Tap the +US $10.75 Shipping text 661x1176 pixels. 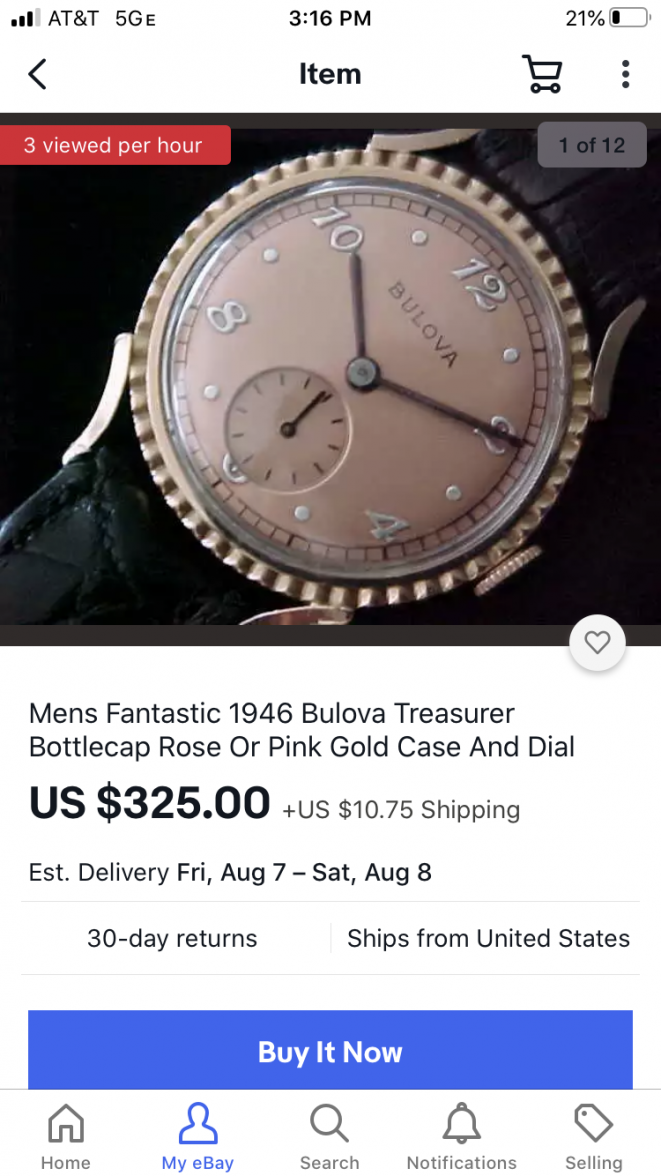point(401,810)
